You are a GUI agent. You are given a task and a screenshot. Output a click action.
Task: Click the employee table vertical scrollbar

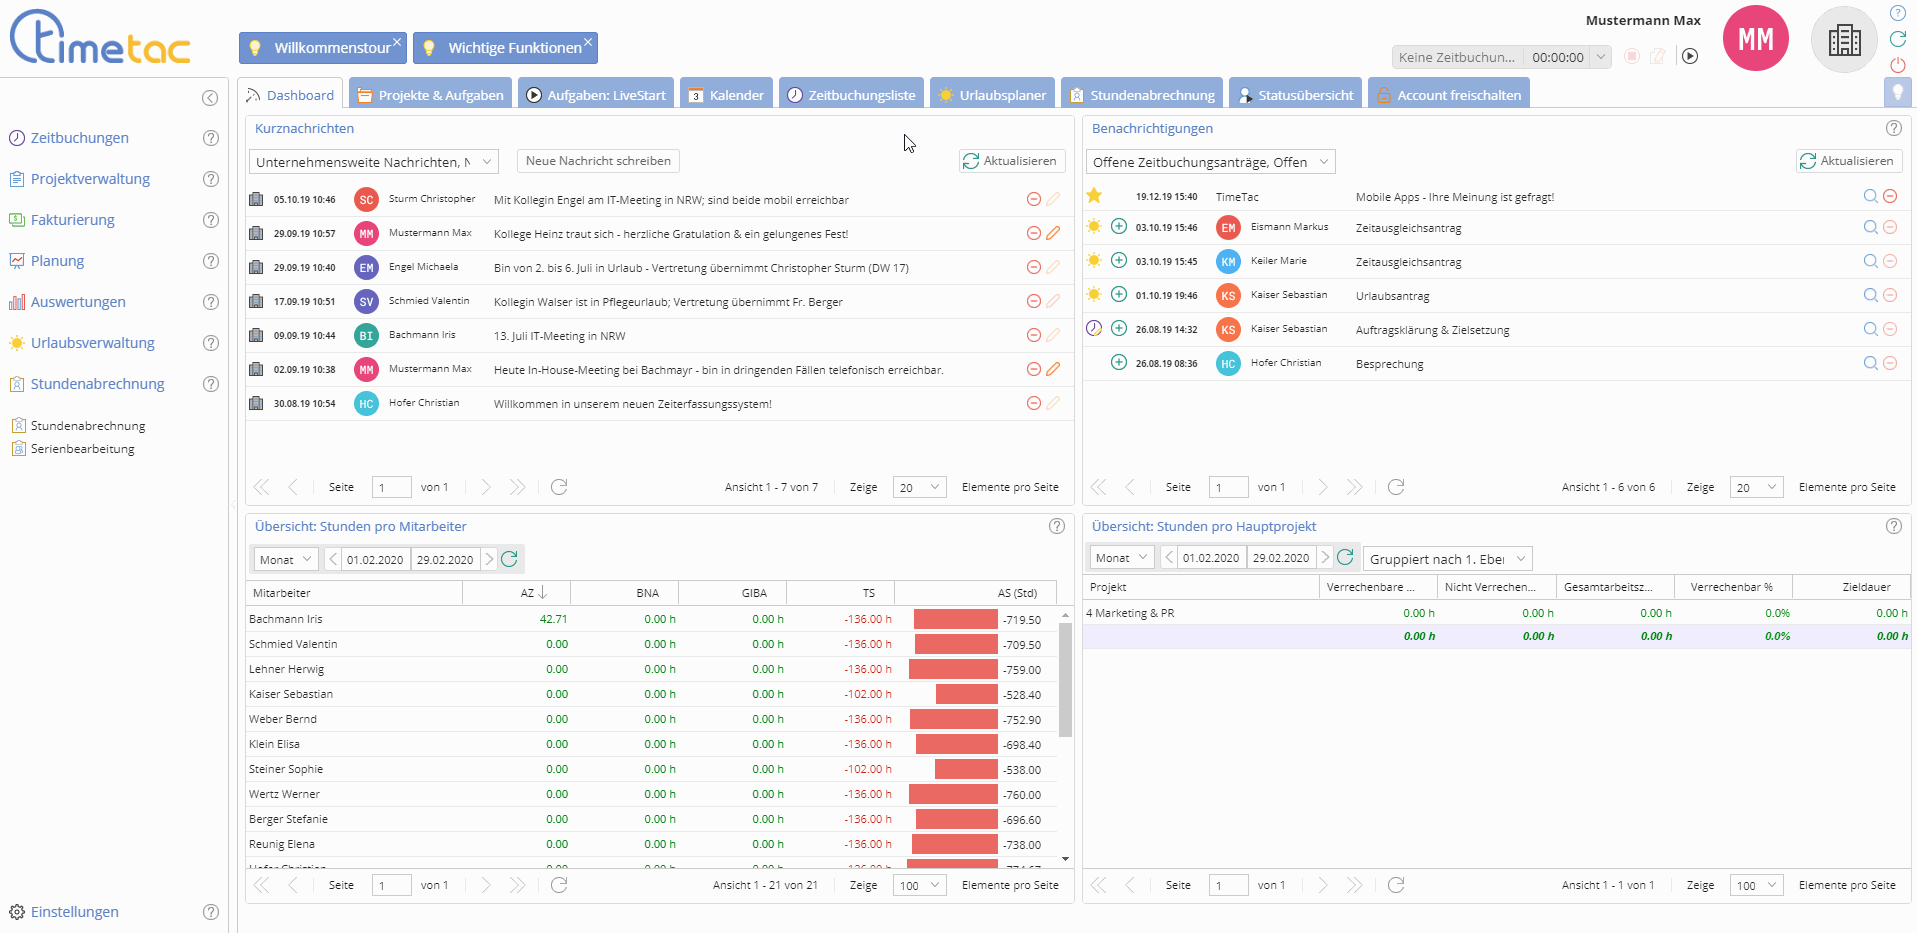(x=1065, y=680)
